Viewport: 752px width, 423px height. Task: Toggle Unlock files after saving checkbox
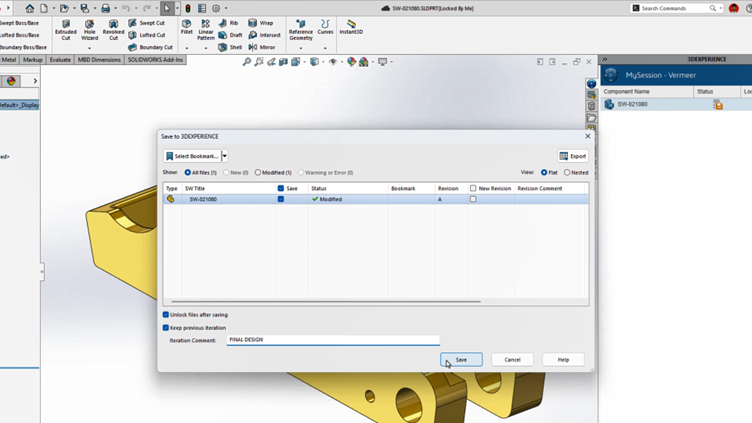166,315
